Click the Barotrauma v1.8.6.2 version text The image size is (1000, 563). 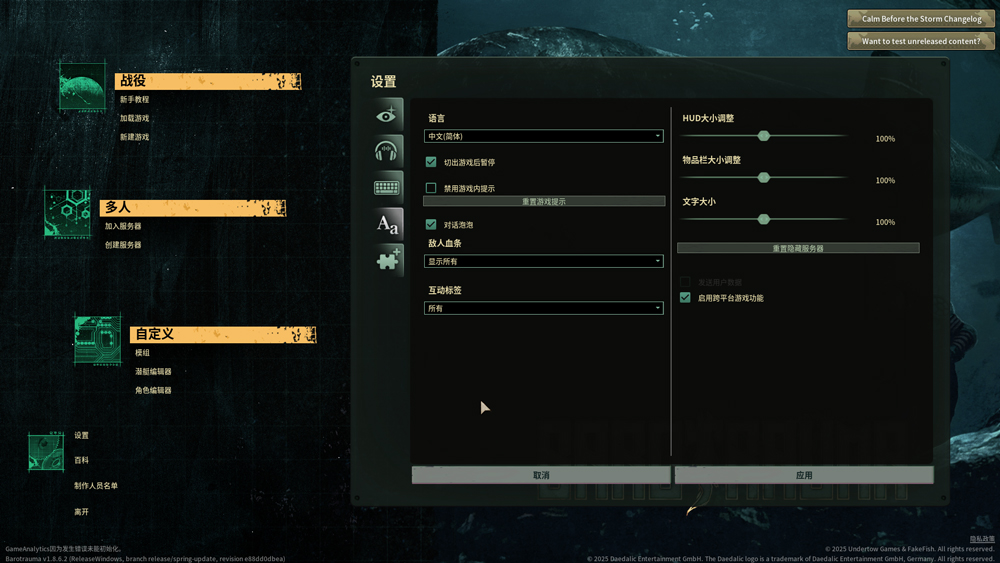145,559
